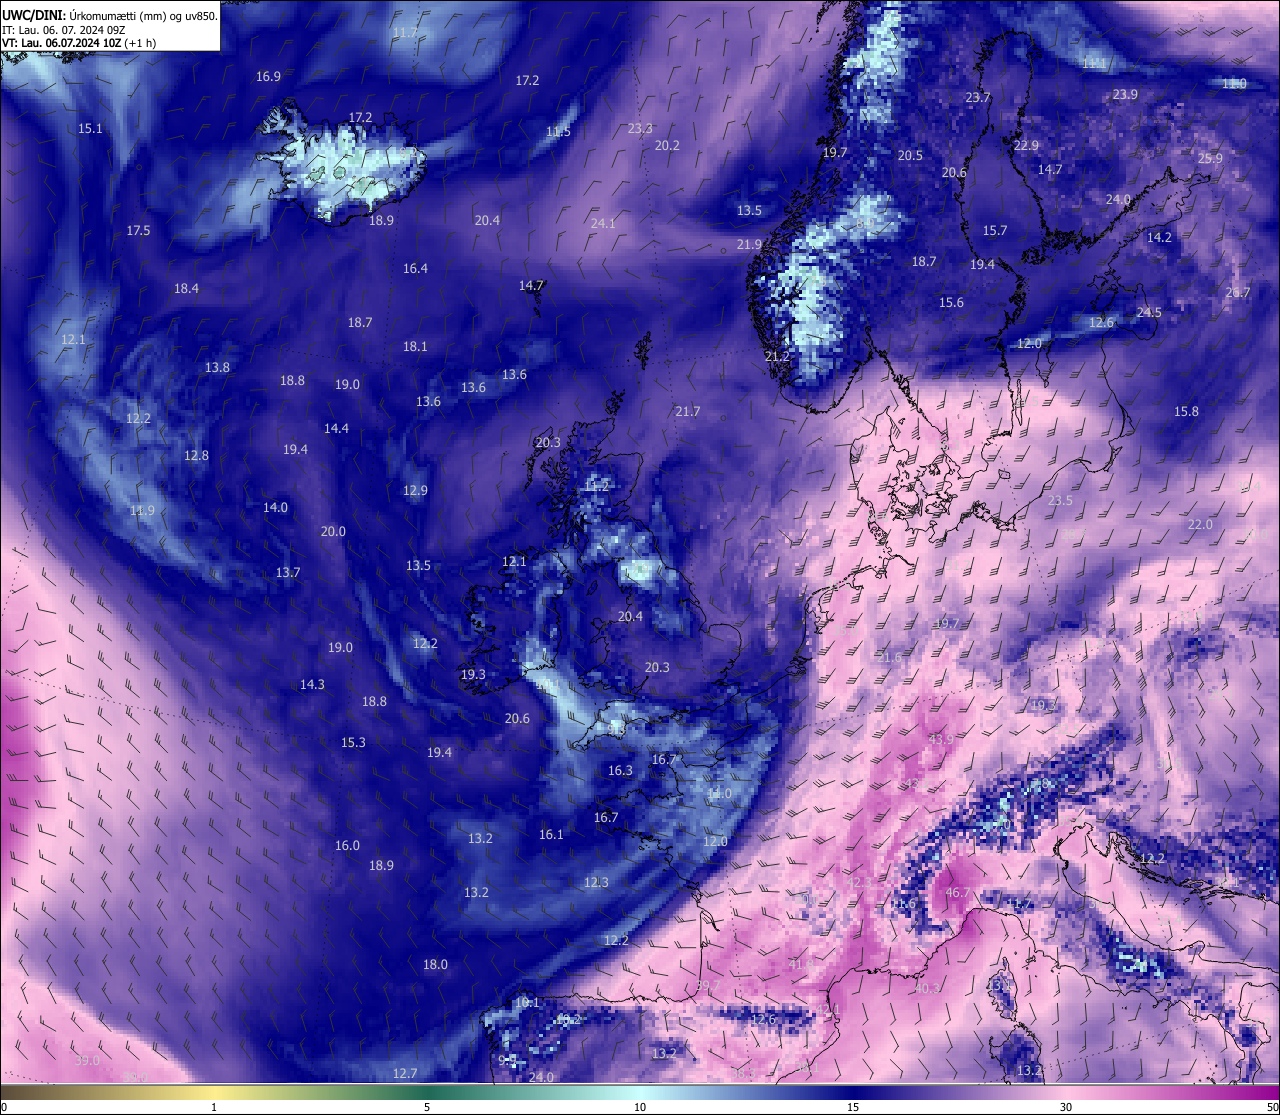This screenshot has width=1280, height=1115.
Task: Click the 12.8 value on the map
Action: tap(196, 455)
